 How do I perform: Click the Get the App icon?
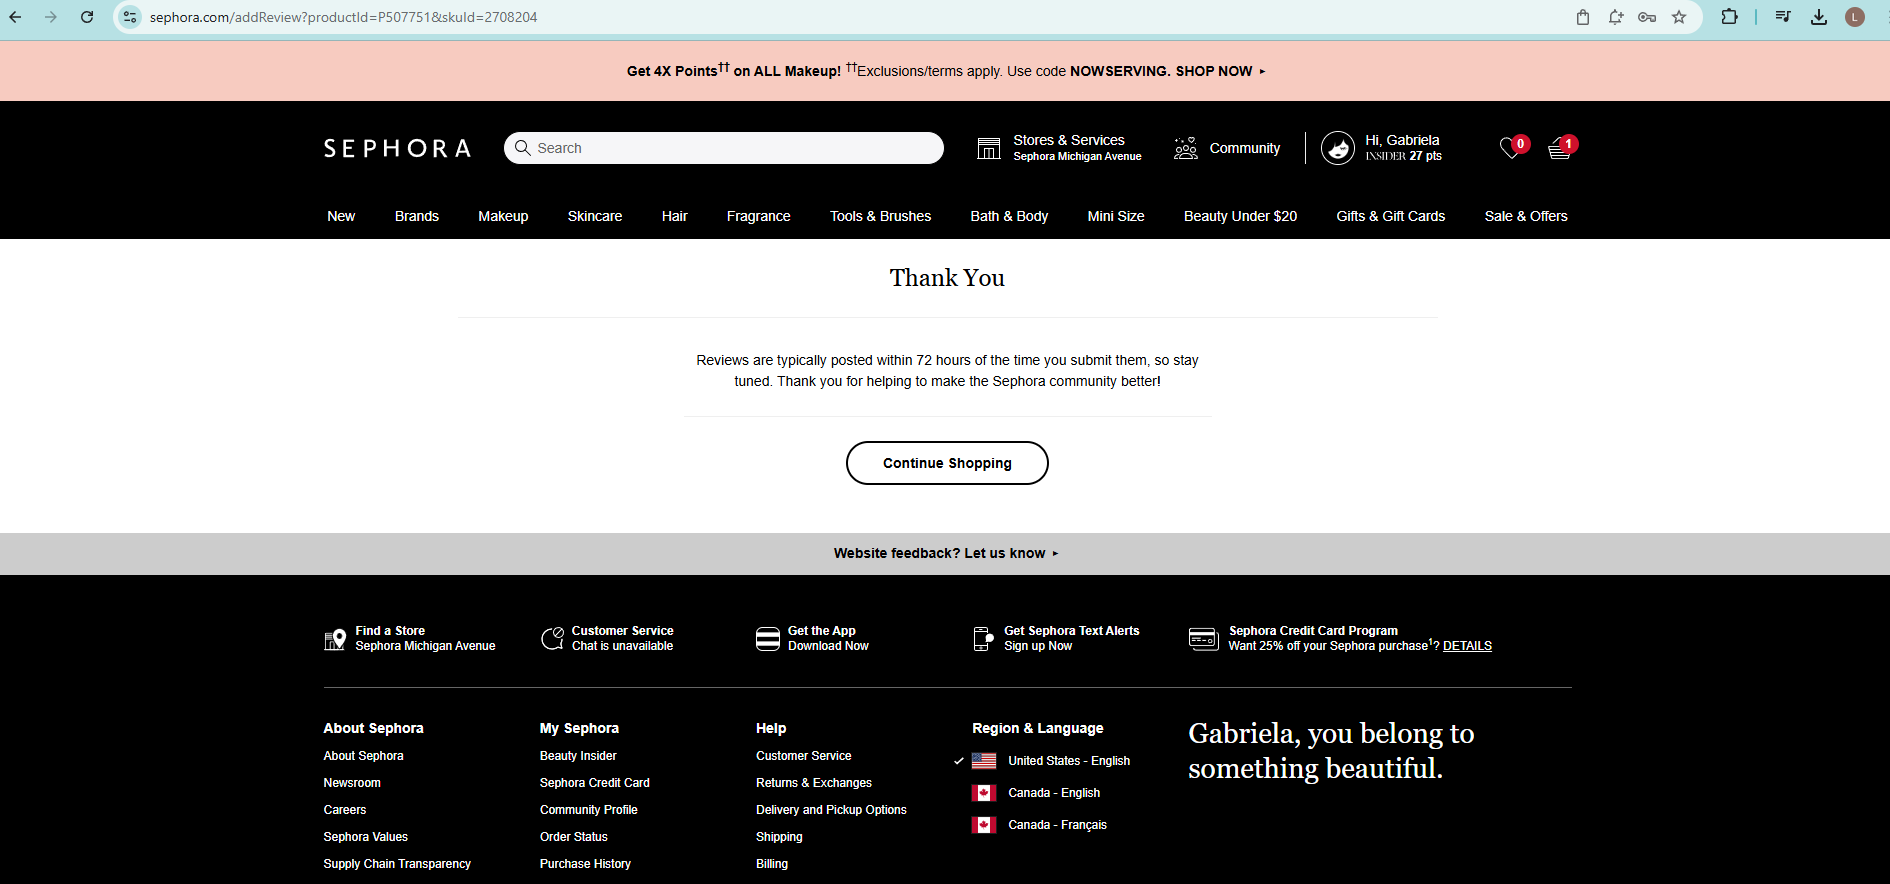[767, 639]
